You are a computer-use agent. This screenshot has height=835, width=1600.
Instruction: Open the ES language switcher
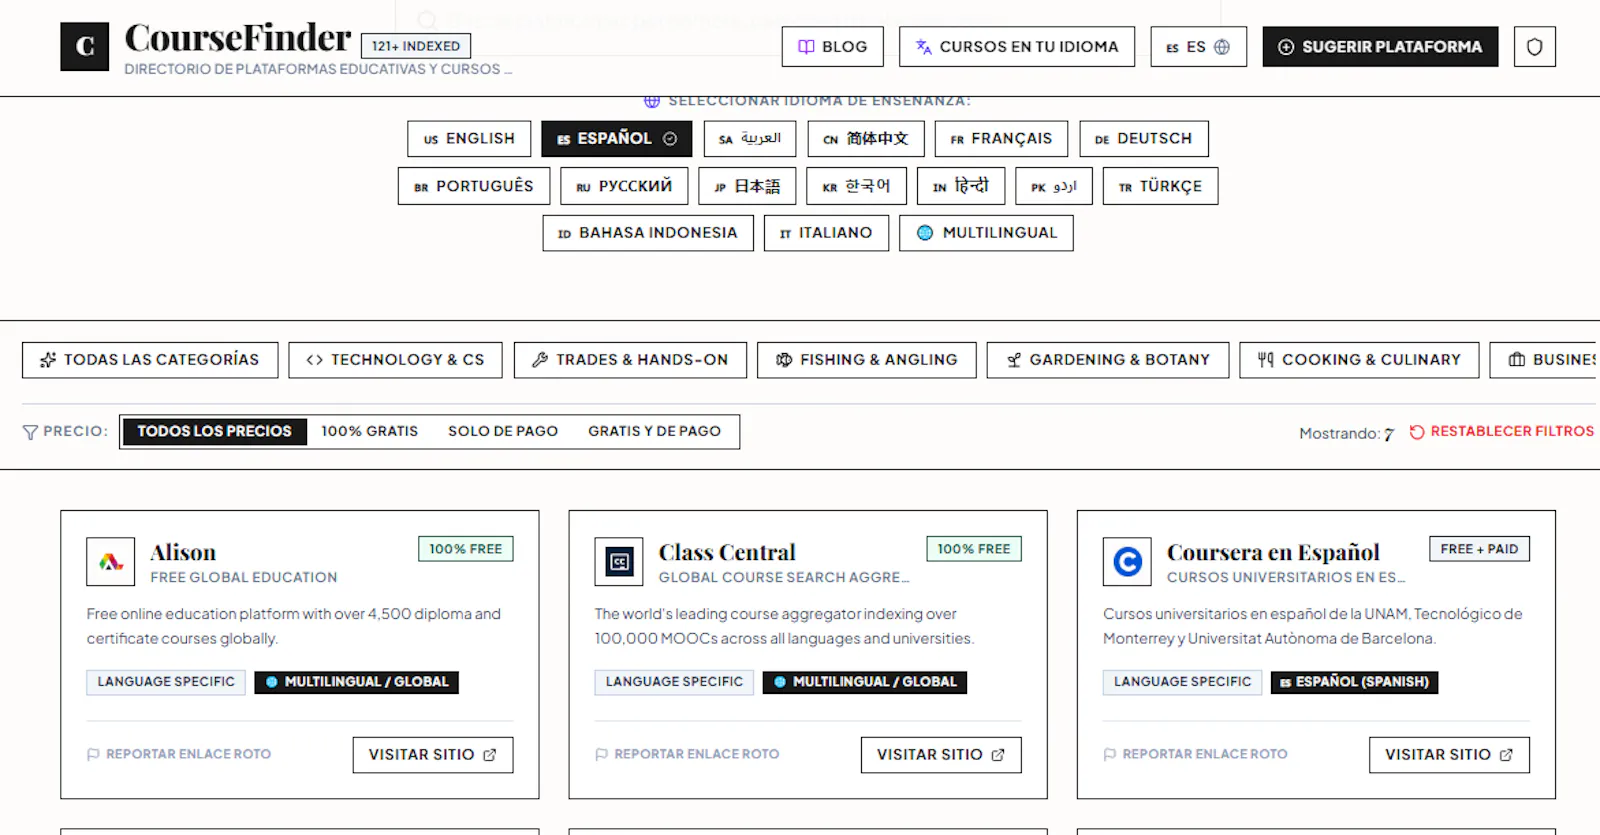point(1198,46)
